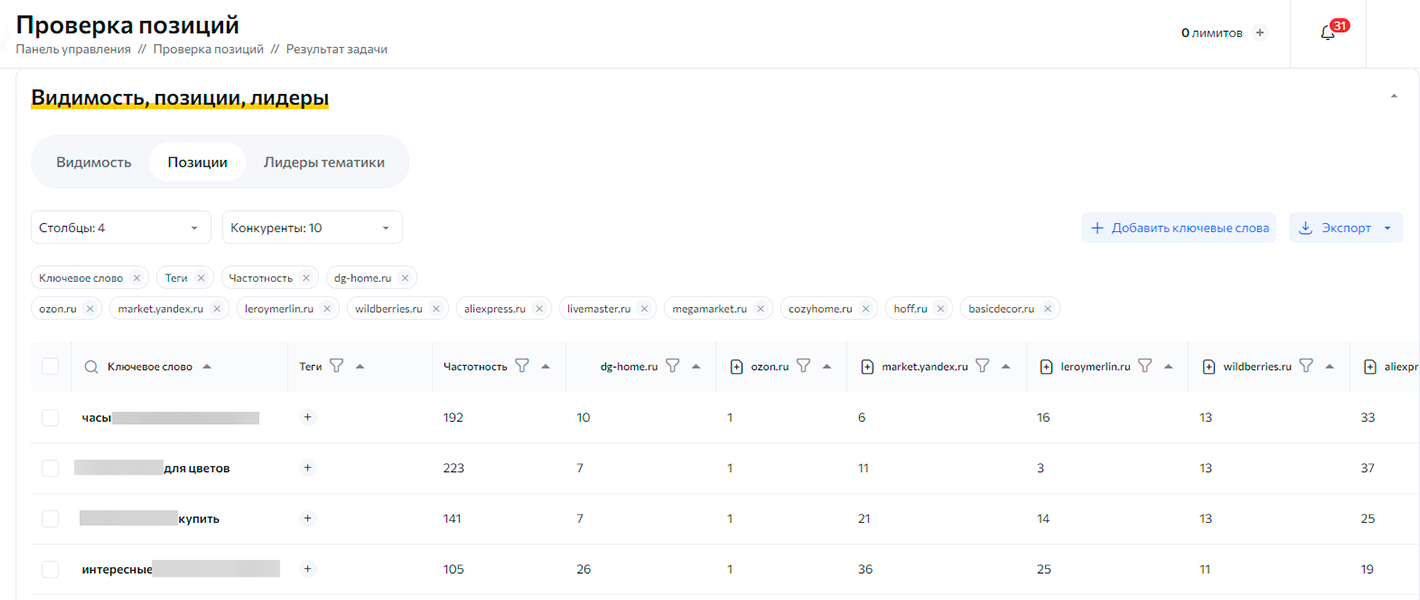Remove the basicdecor.ru competitor chip
This screenshot has height=600, width=1420.
click(x=1047, y=309)
